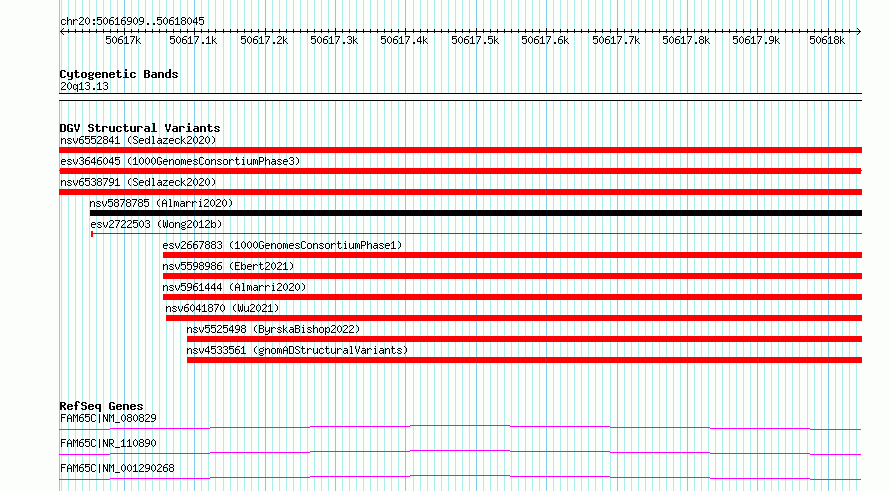Click the Cytogenetic Bands track title
This screenshot has width=890, height=491.
coord(119,74)
